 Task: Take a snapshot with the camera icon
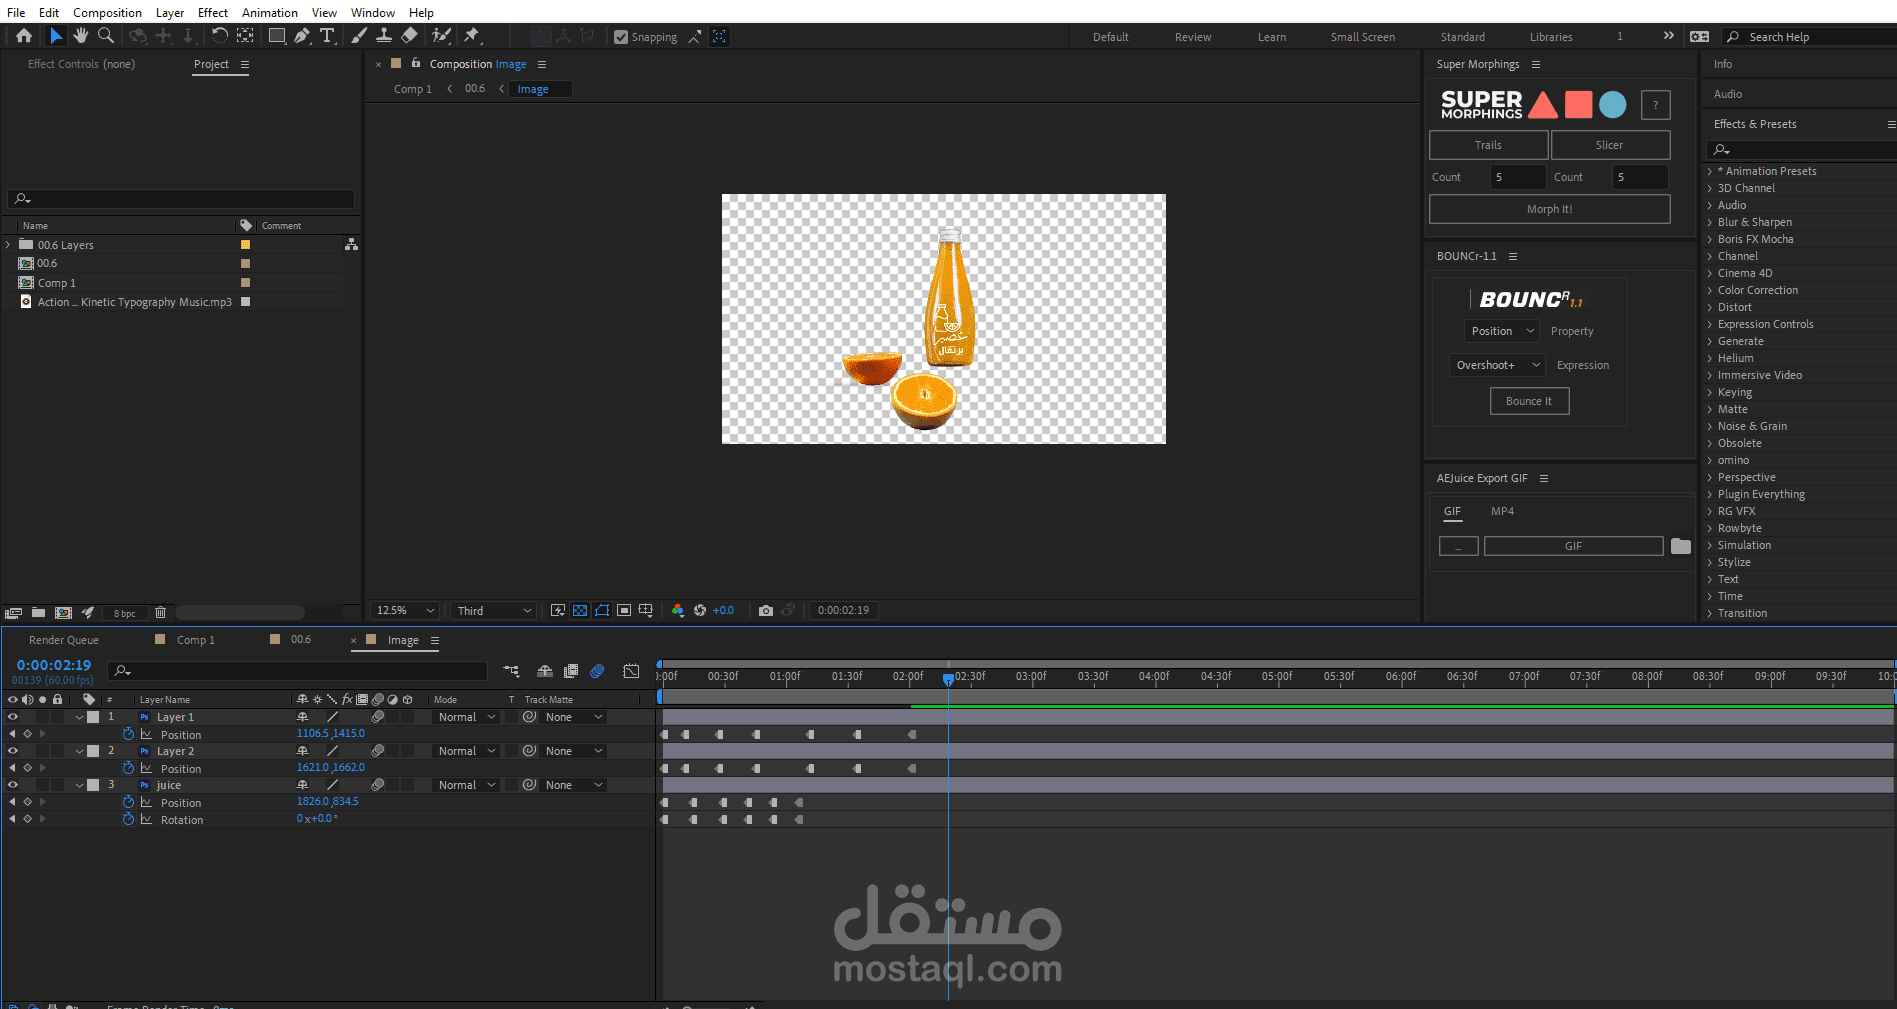(x=766, y=610)
